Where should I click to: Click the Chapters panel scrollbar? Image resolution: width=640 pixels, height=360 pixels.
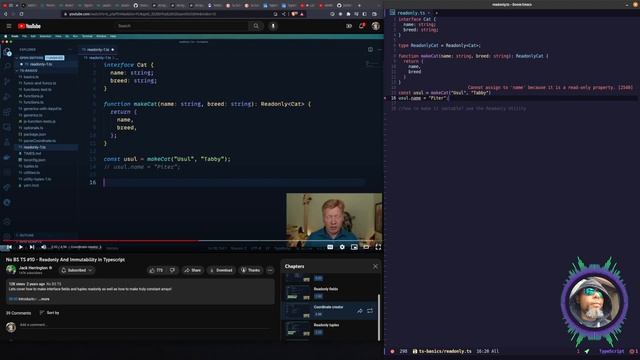coord(379,317)
